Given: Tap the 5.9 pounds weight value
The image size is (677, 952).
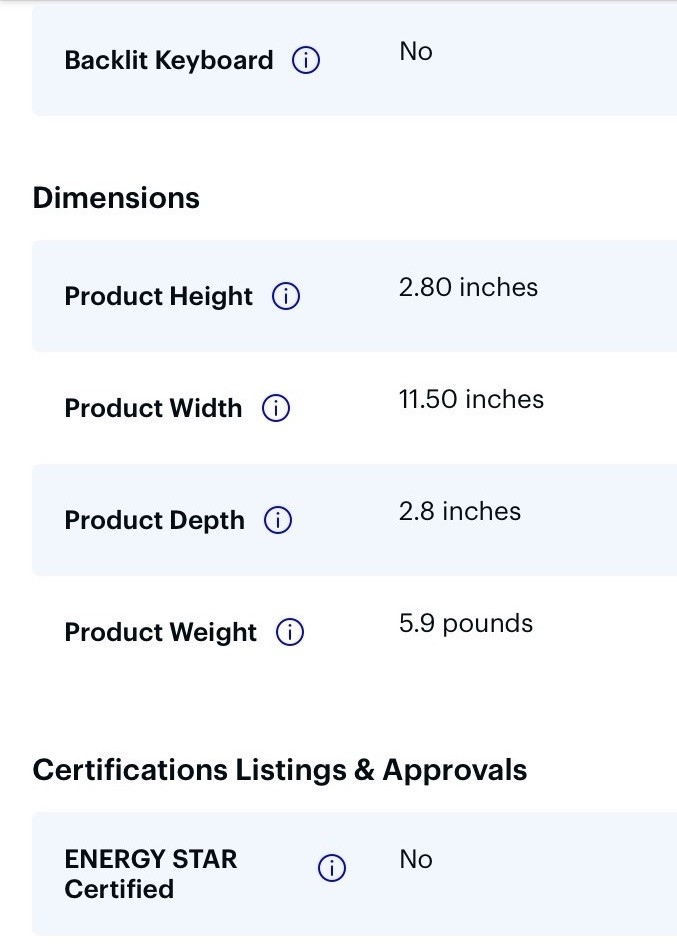Looking at the screenshot, I should pos(466,624).
